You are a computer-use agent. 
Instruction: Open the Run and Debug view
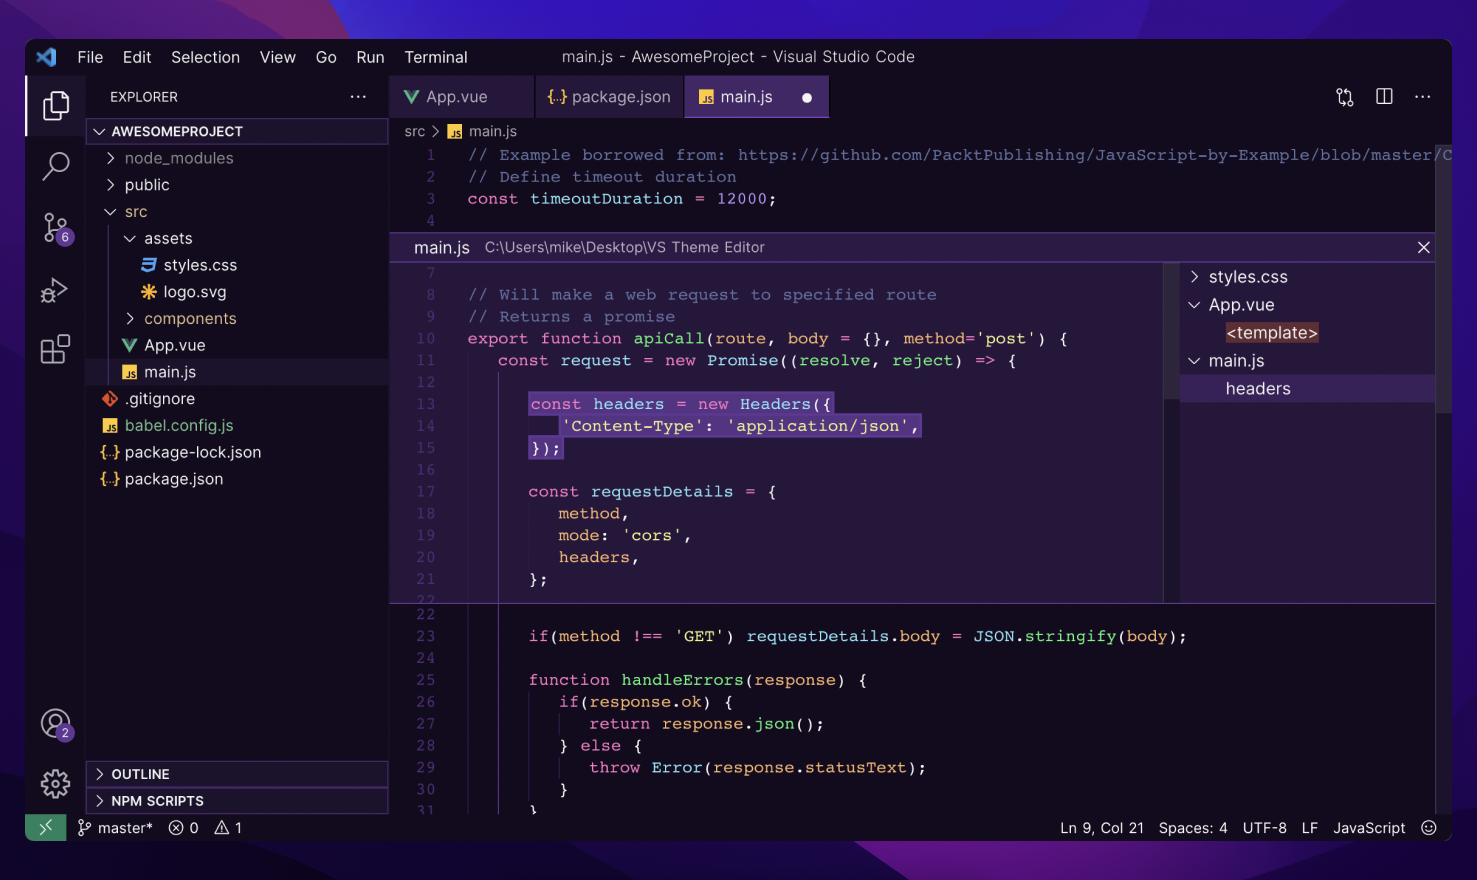[x=55, y=290]
